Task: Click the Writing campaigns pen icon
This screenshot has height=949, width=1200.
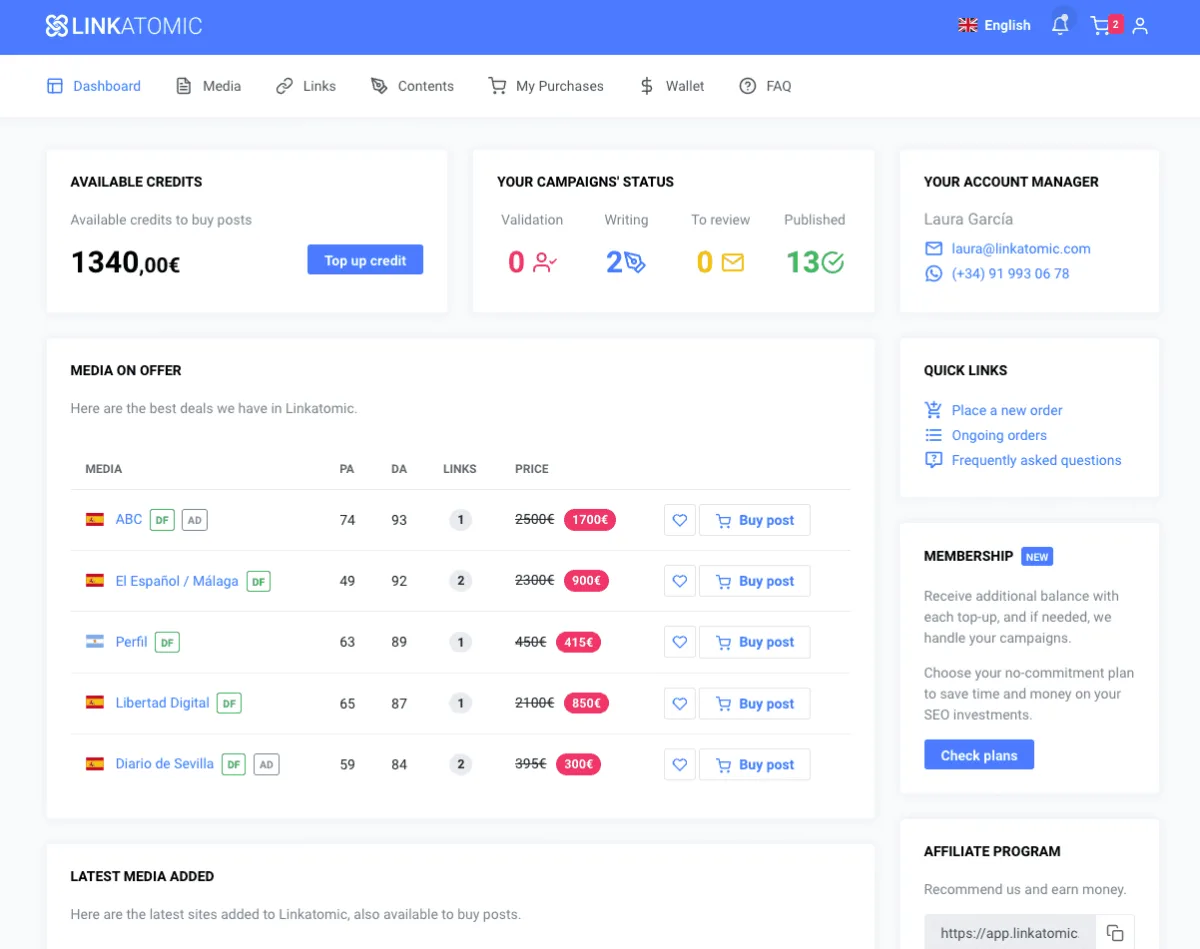Action: (635, 262)
